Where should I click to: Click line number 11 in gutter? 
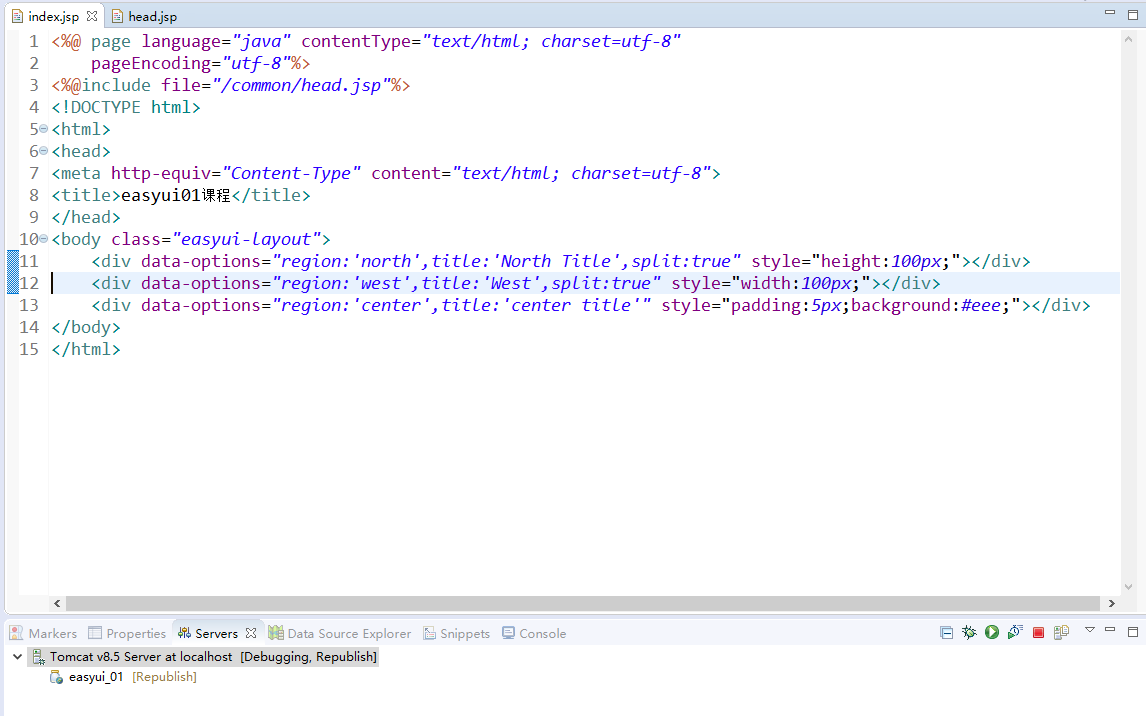29,261
